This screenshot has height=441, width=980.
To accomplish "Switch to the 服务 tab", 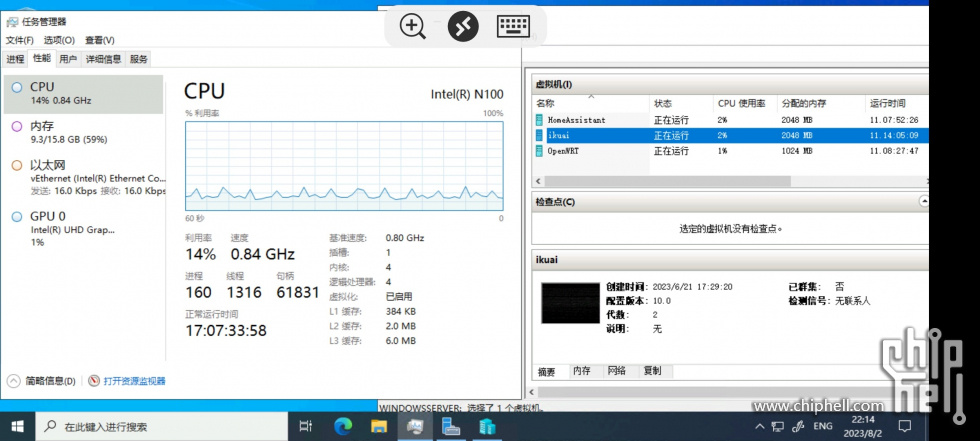I will tap(139, 59).
